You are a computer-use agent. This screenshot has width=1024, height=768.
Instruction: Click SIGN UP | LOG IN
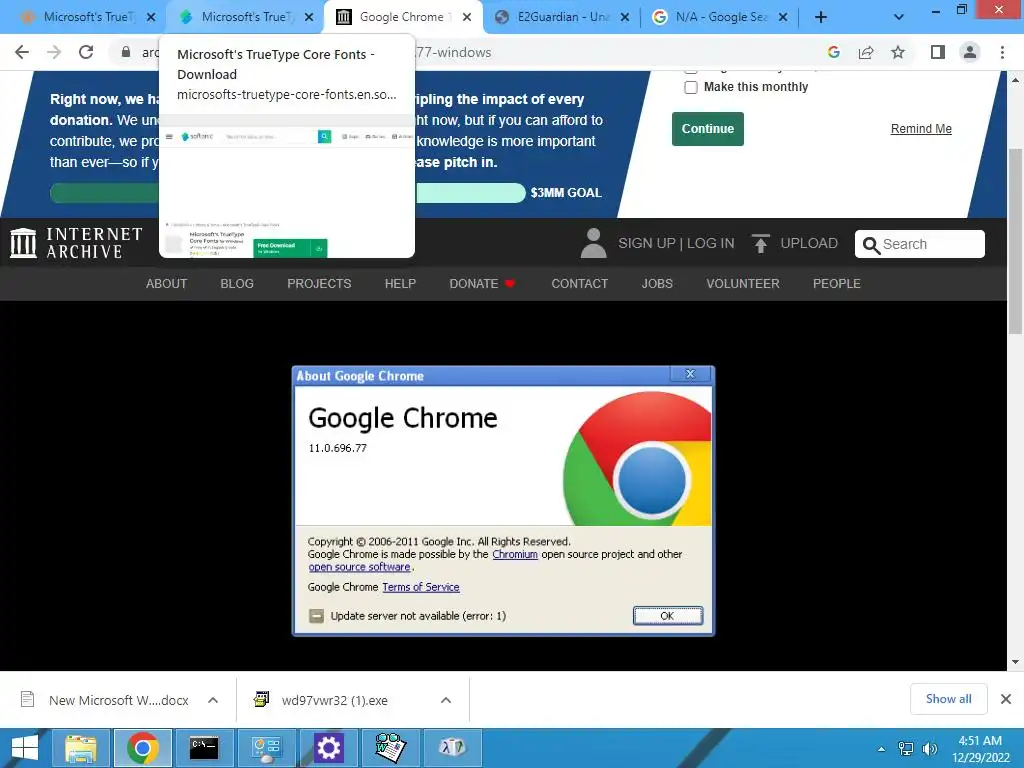[x=676, y=243]
